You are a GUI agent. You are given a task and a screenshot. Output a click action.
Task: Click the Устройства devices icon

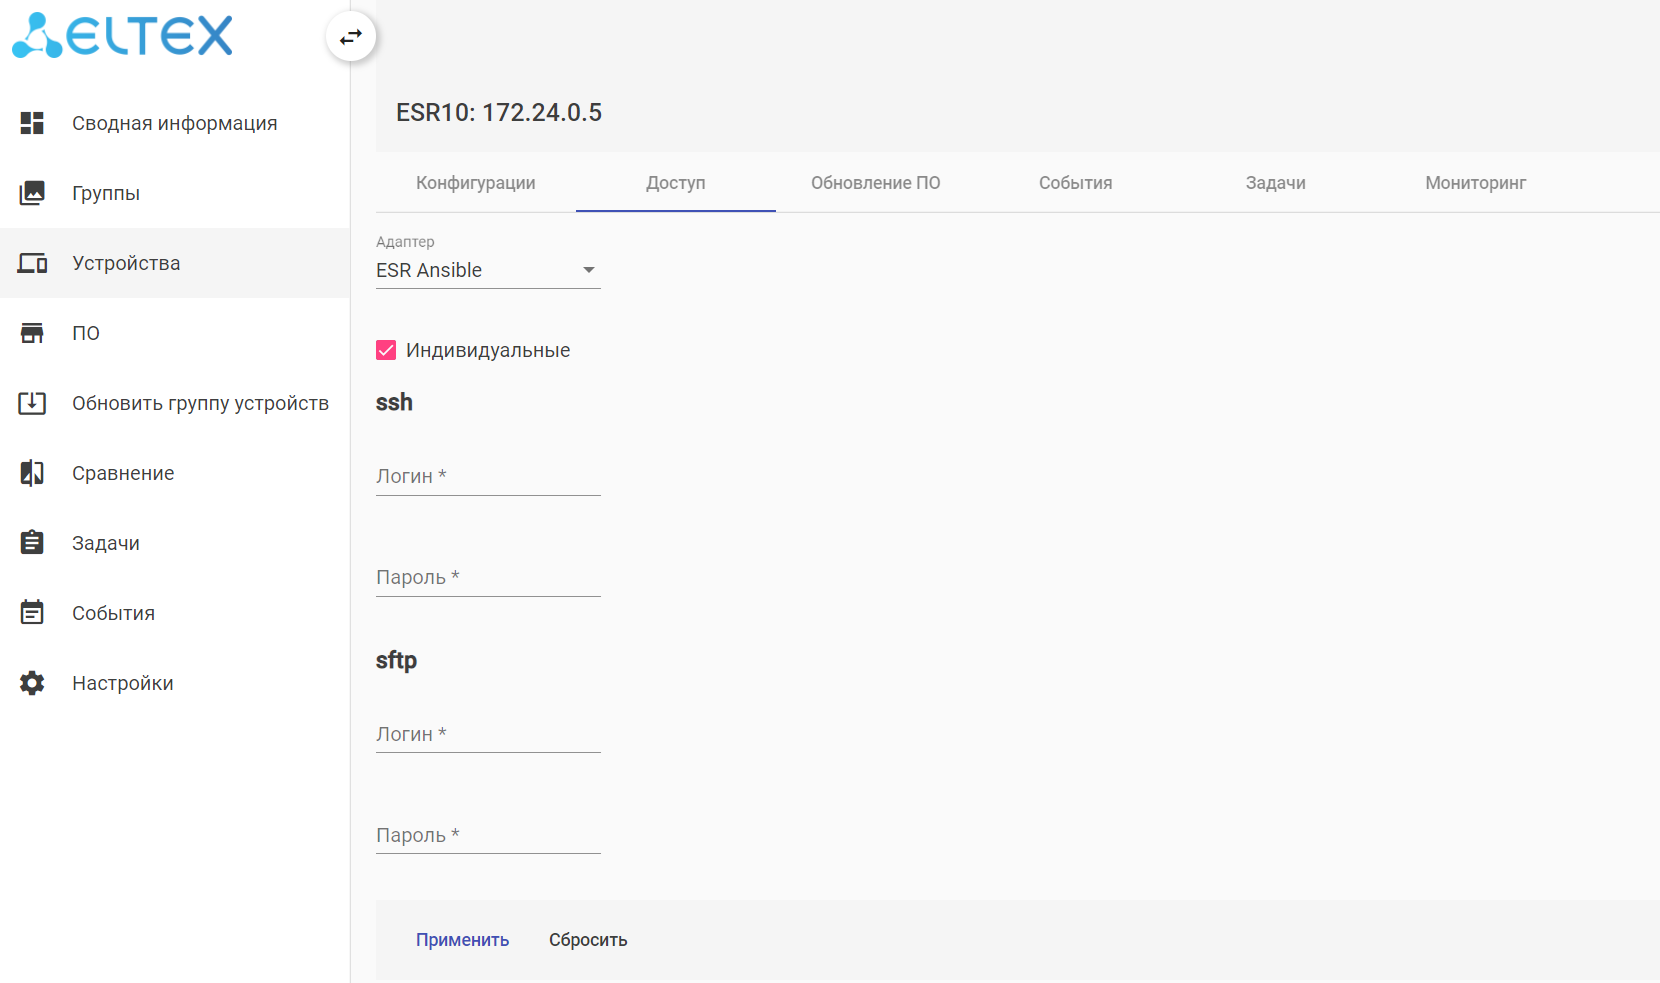coord(32,263)
